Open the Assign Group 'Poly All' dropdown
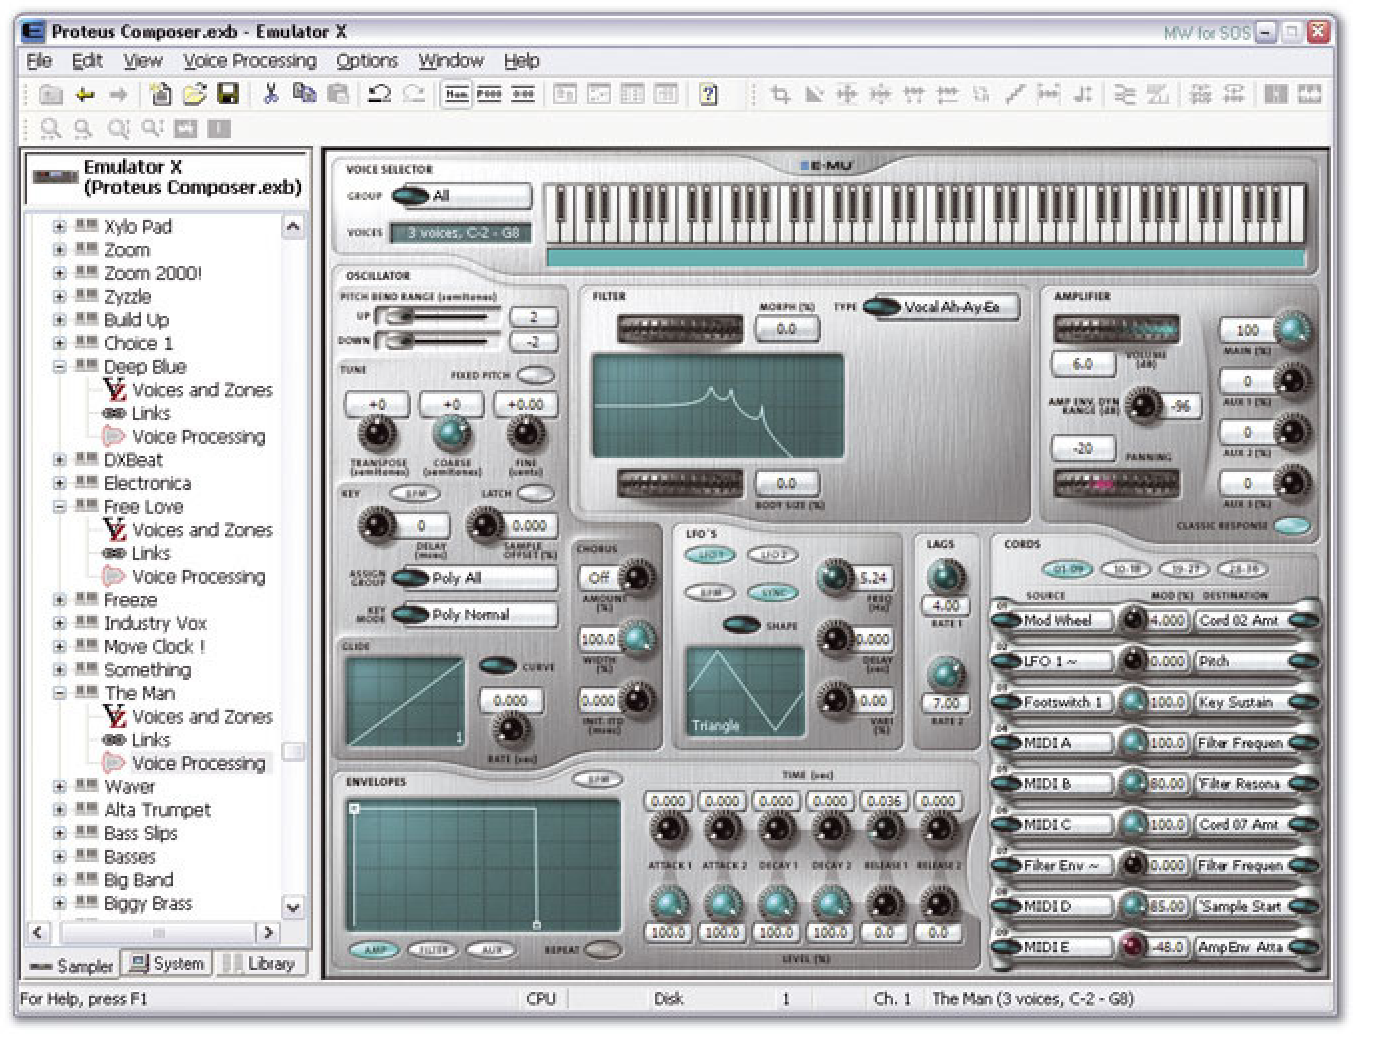This screenshot has height=1041, width=1376. [x=474, y=578]
